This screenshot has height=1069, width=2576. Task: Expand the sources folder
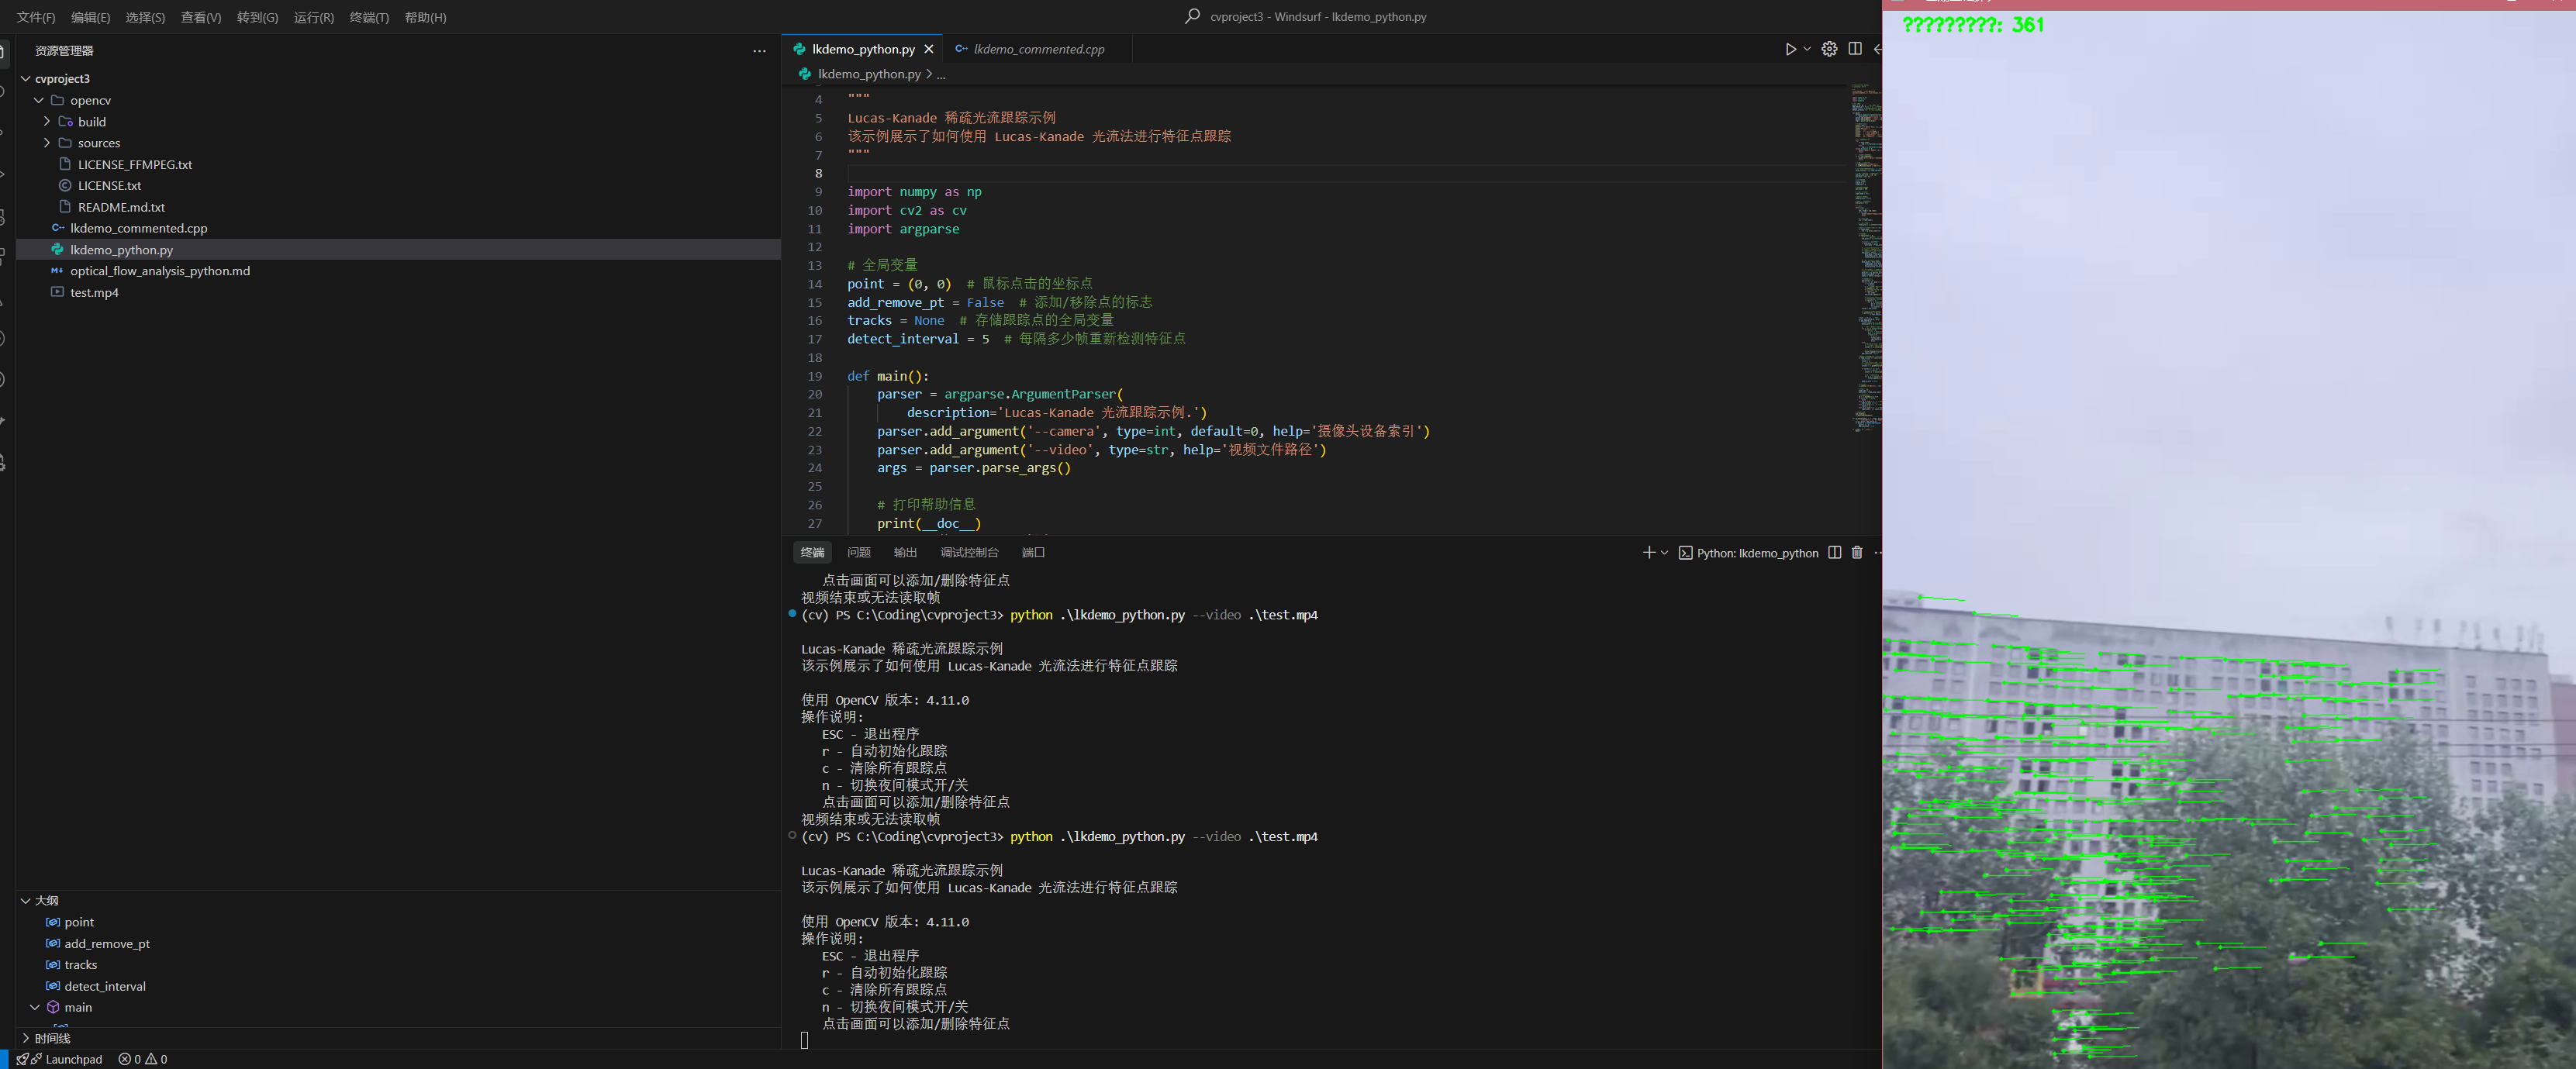[x=98, y=143]
